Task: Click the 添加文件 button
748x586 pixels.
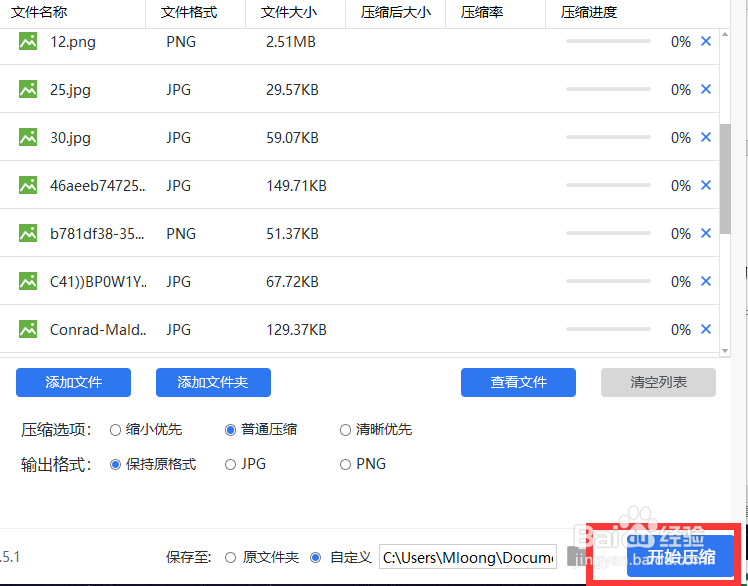Action: tap(73, 382)
